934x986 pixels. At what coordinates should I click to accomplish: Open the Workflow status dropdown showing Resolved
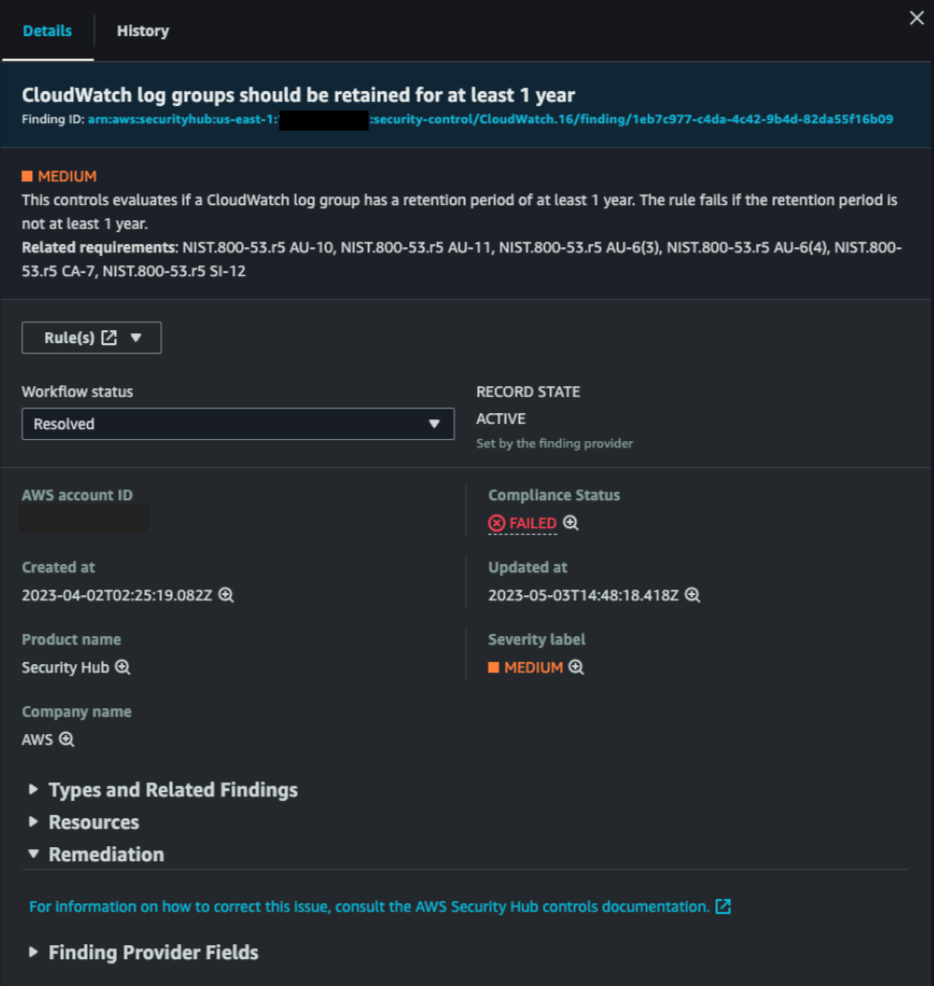pos(237,423)
